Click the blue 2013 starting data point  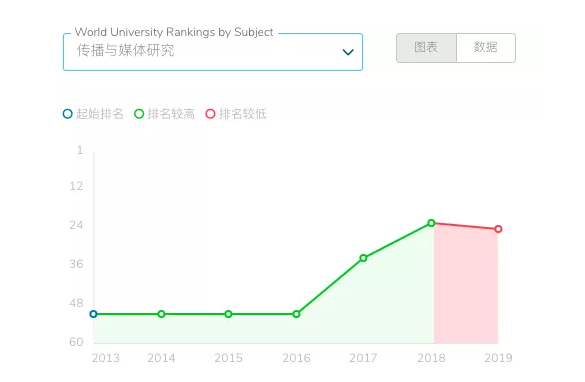[94, 314]
